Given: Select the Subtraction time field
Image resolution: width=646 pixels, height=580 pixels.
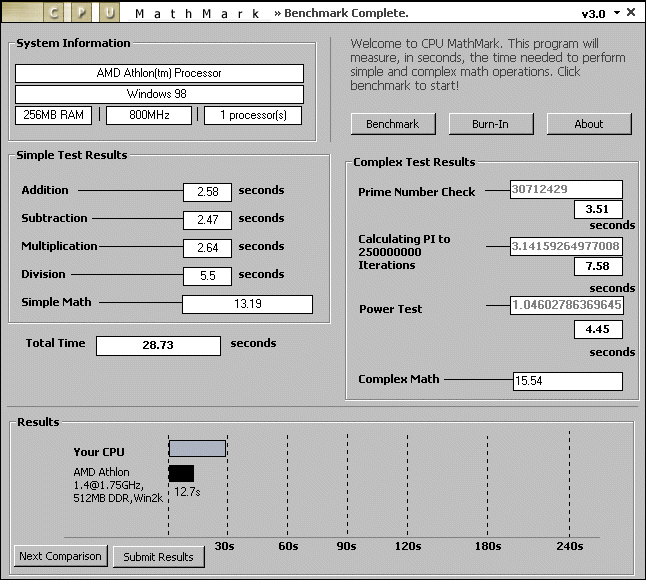Looking at the screenshot, I should [x=207, y=220].
